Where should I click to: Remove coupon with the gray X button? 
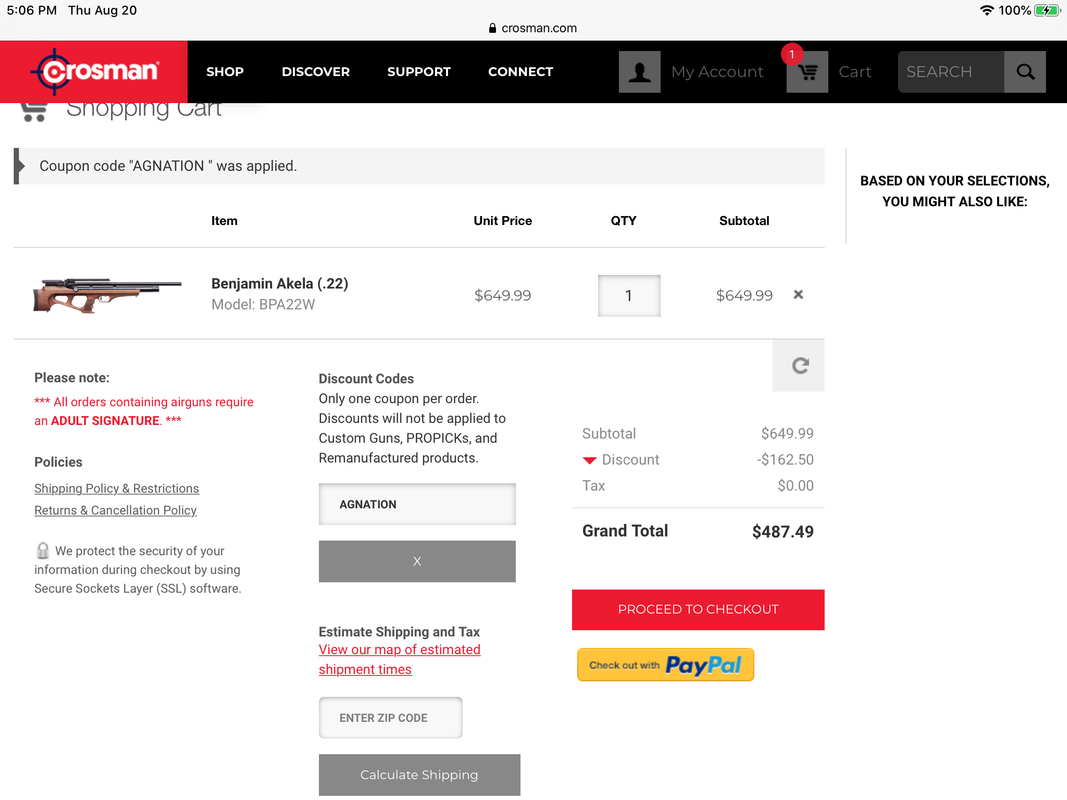click(x=417, y=561)
